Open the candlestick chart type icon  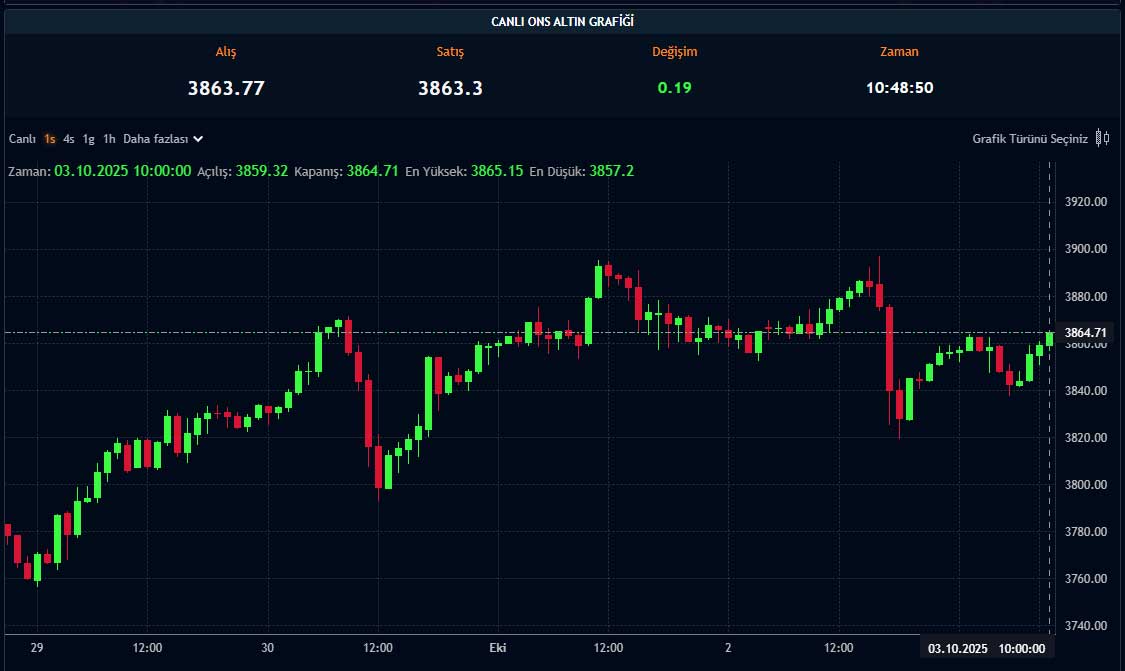pos(1102,139)
